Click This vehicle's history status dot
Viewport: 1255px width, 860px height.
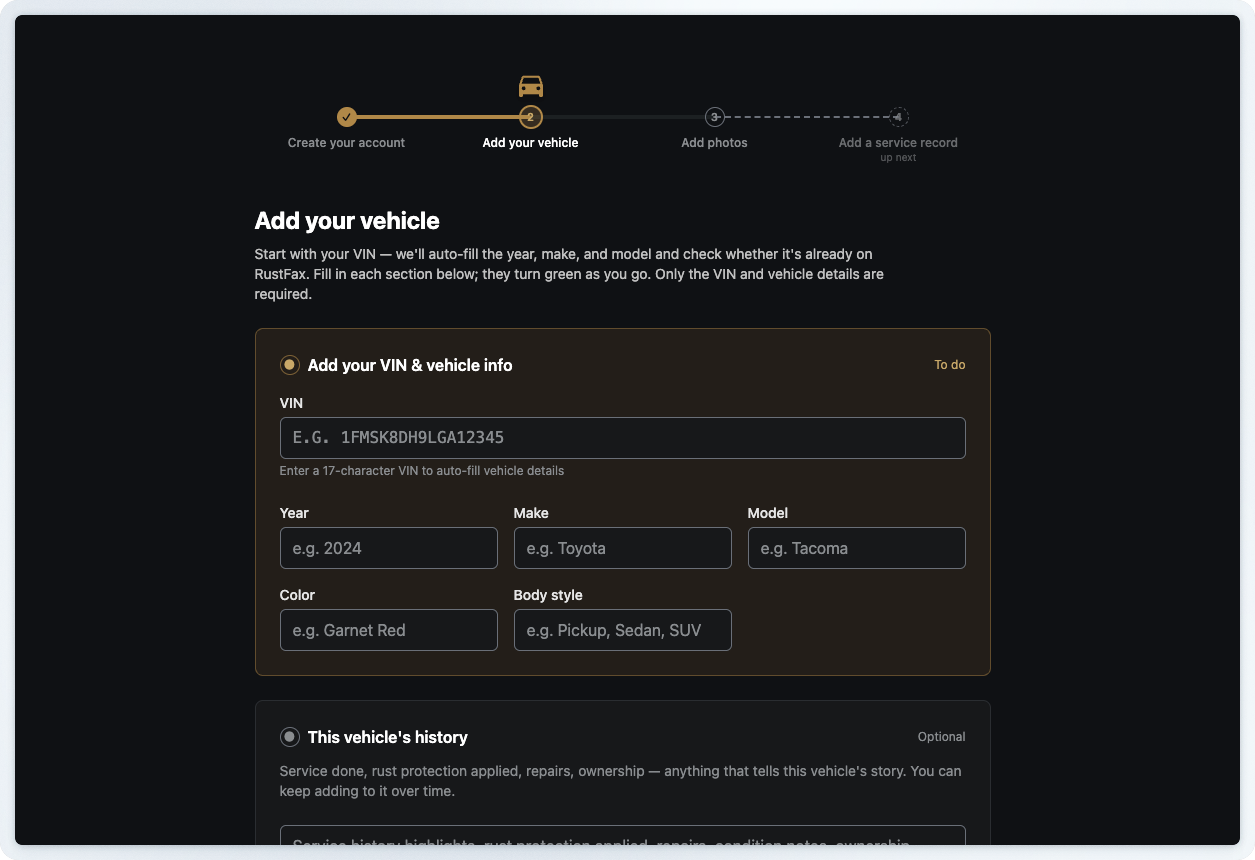coord(290,737)
